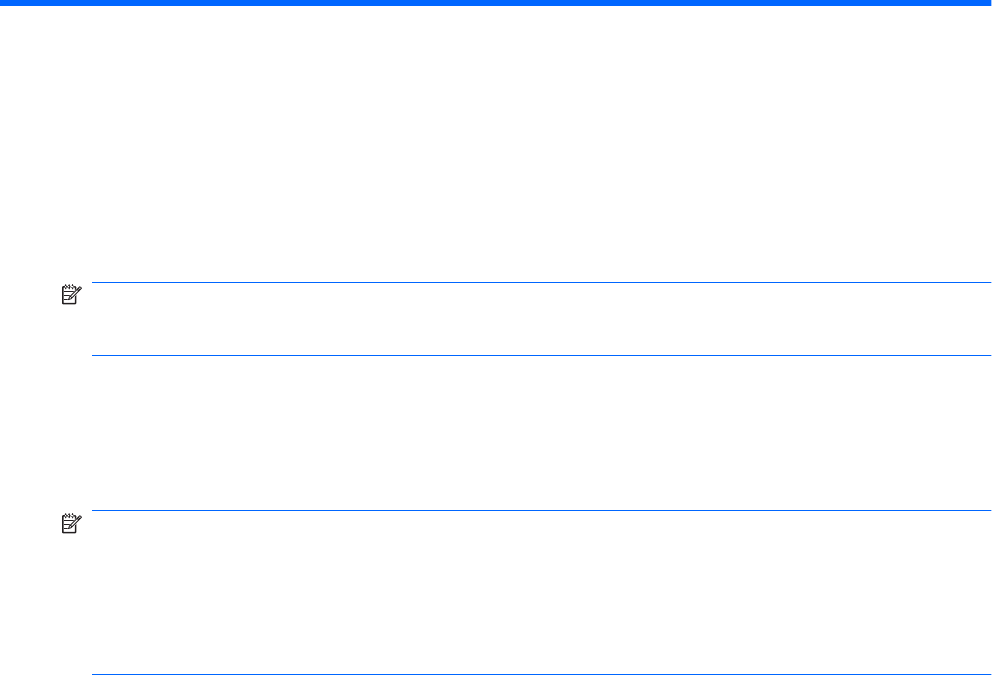Click the rule line above the first note
This screenshot has width=992, height=675.
540,283
